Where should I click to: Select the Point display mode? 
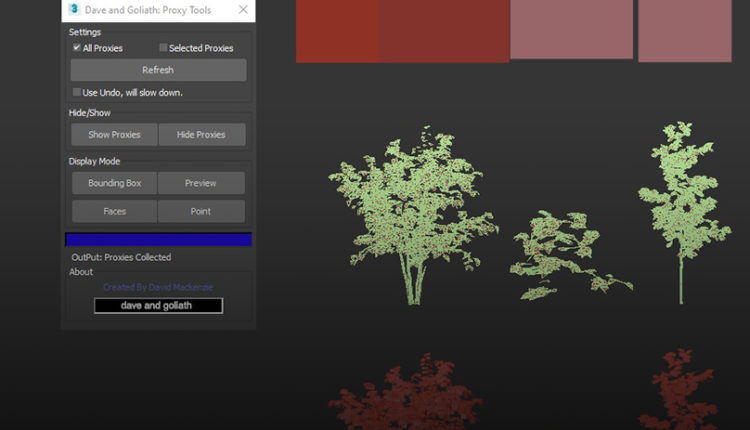click(201, 211)
